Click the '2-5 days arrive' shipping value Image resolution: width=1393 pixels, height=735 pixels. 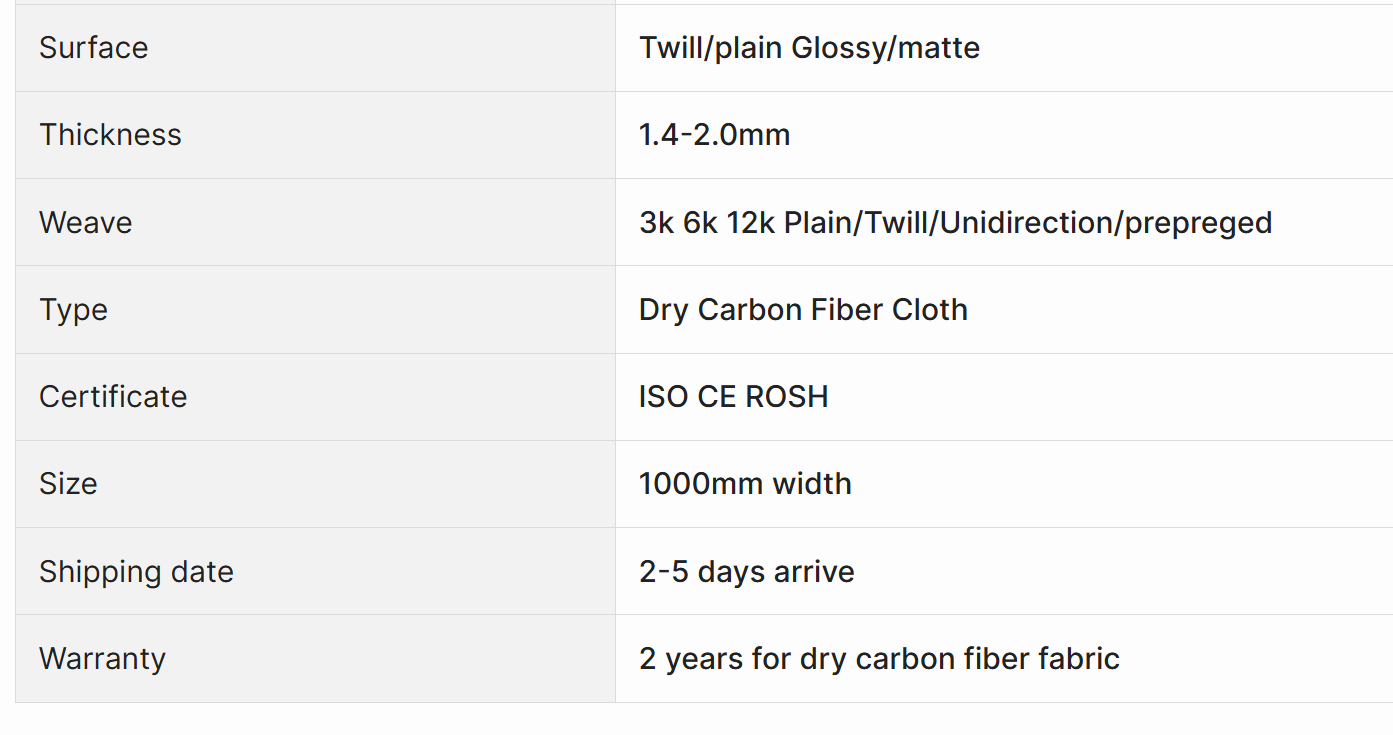pos(746,572)
